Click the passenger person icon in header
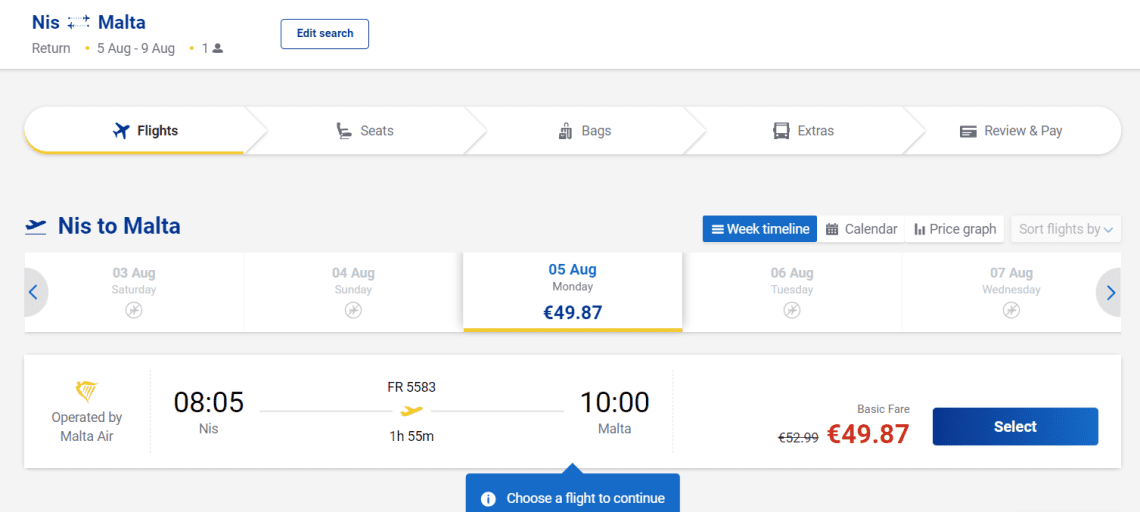This screenshot has width=1140, height=512. tap(217, 49)
